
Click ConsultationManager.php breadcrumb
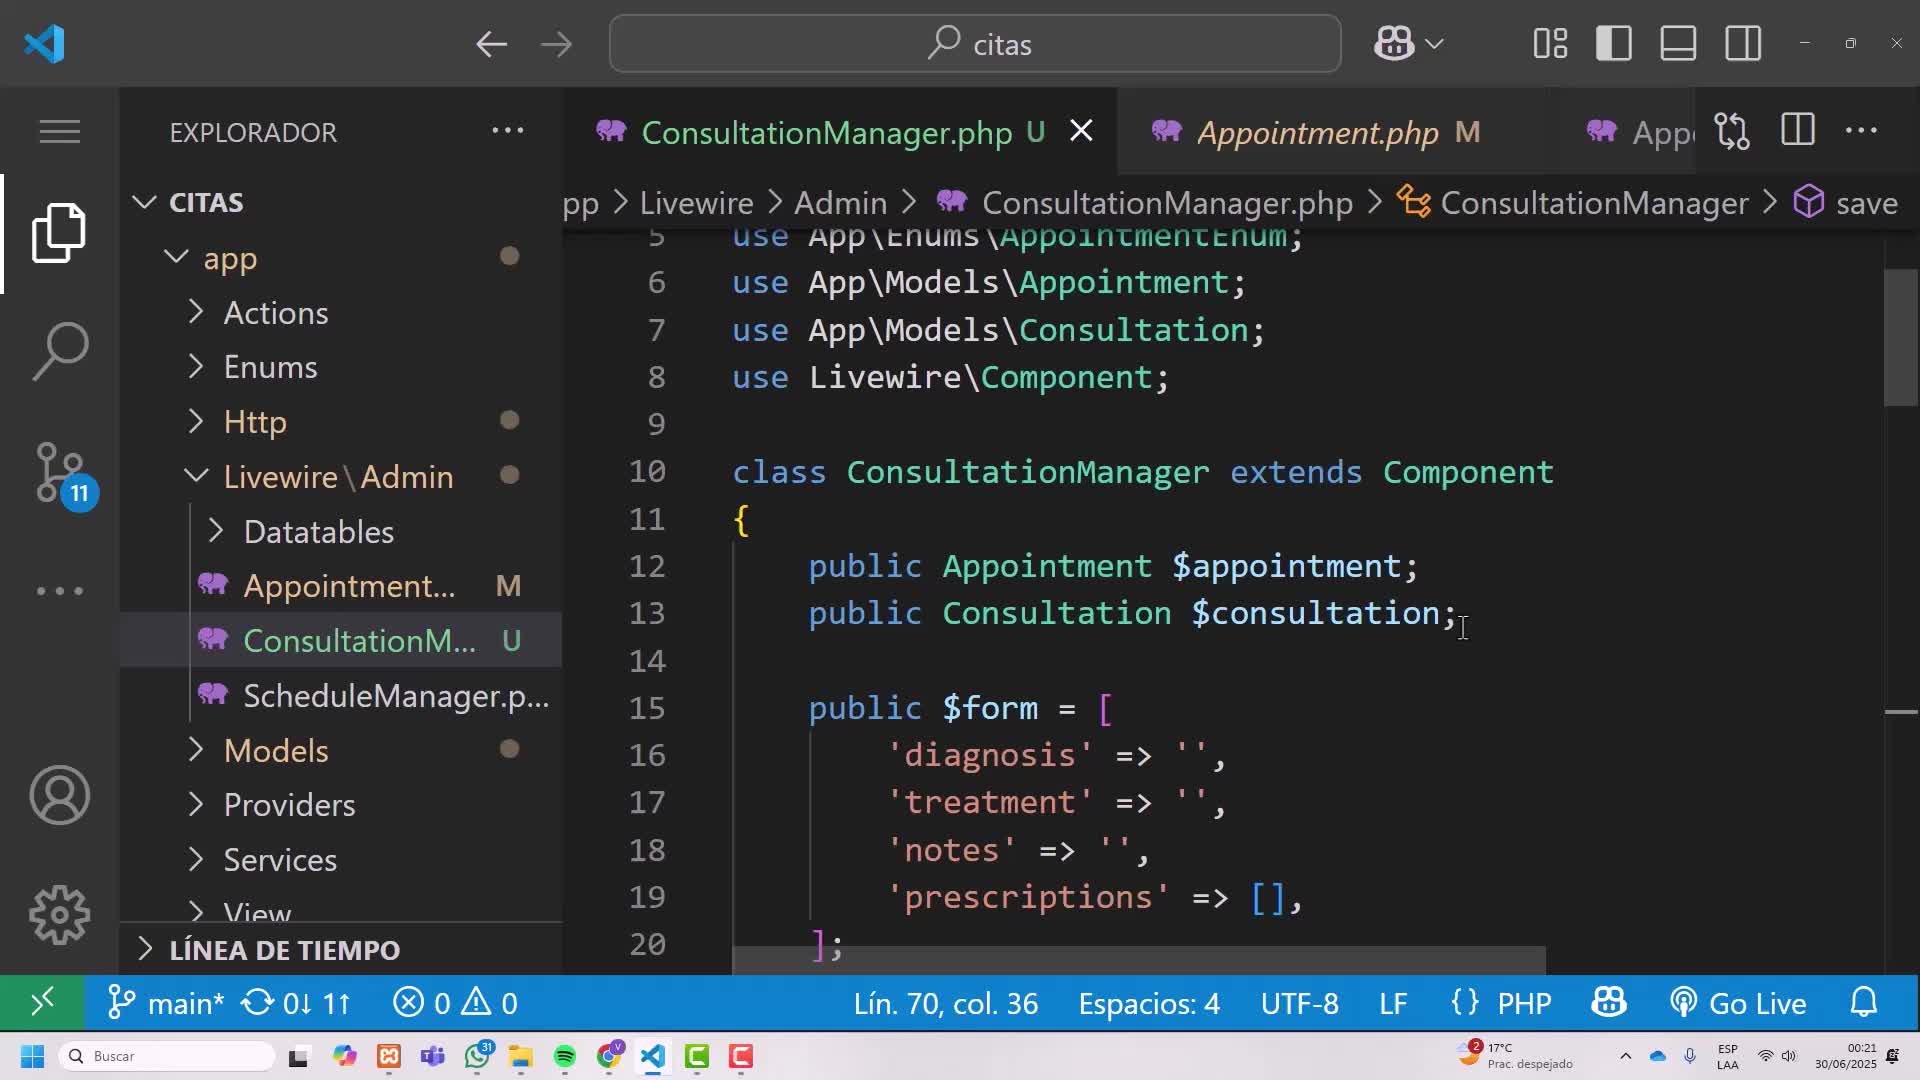[x=1166, y=203]
